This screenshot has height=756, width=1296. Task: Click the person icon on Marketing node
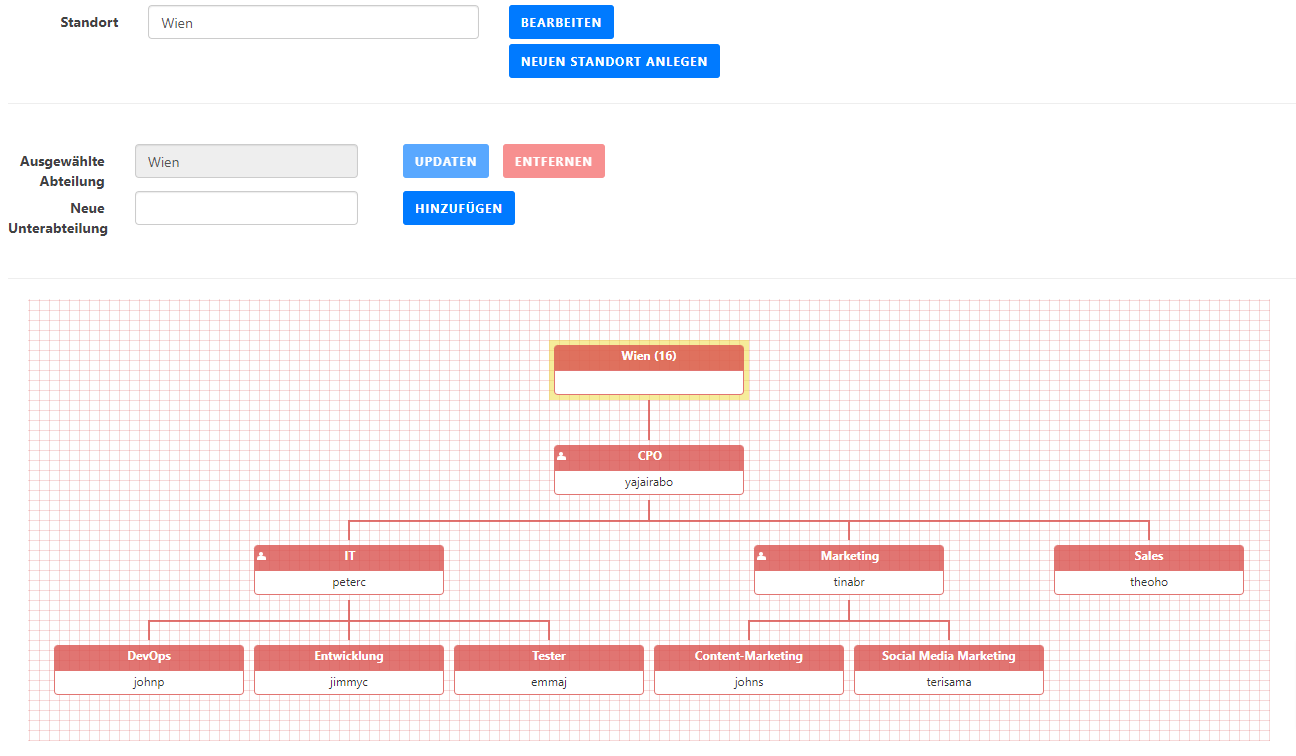[762, 556]
